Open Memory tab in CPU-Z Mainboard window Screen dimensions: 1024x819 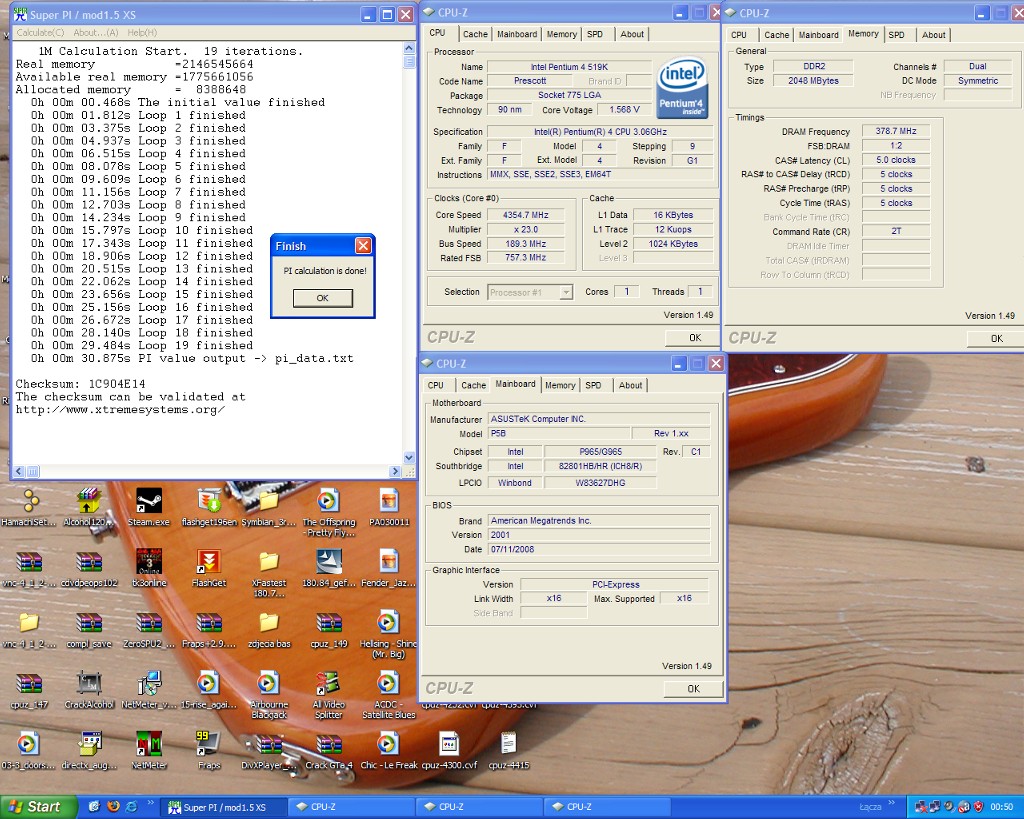point(560,385)
